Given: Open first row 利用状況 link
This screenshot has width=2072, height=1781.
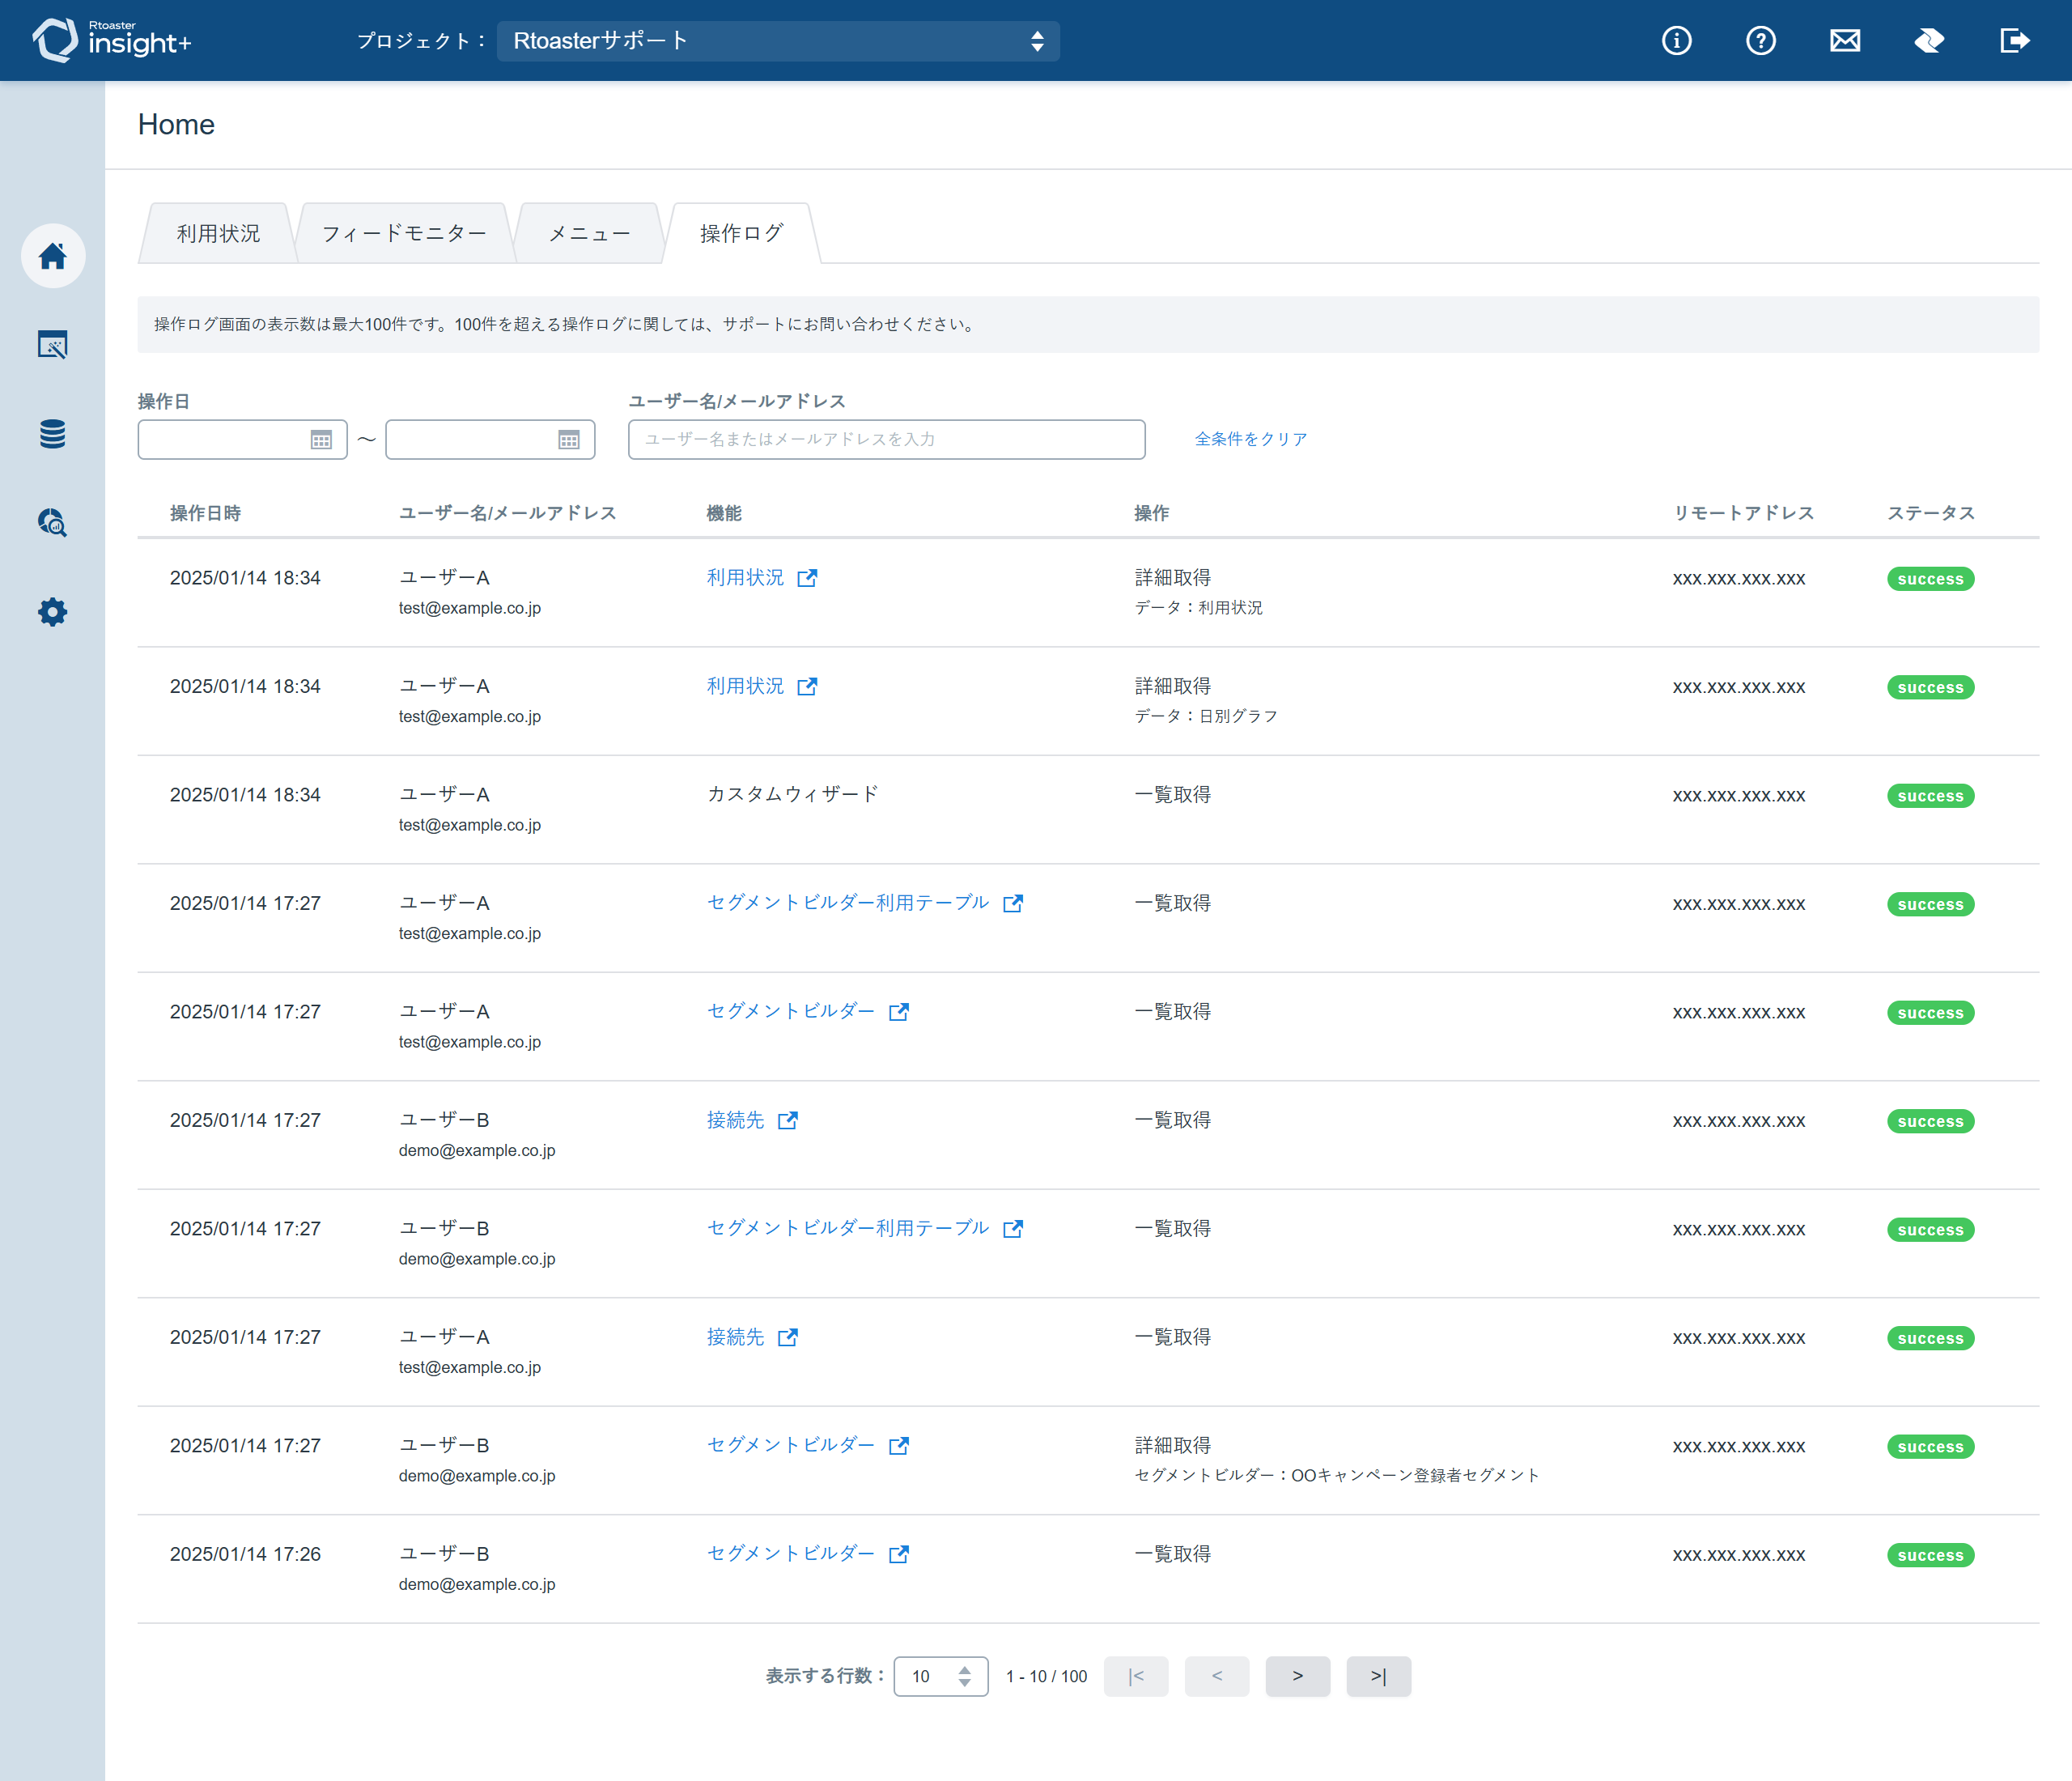Looking at the screenshot, I should (745, 578).
